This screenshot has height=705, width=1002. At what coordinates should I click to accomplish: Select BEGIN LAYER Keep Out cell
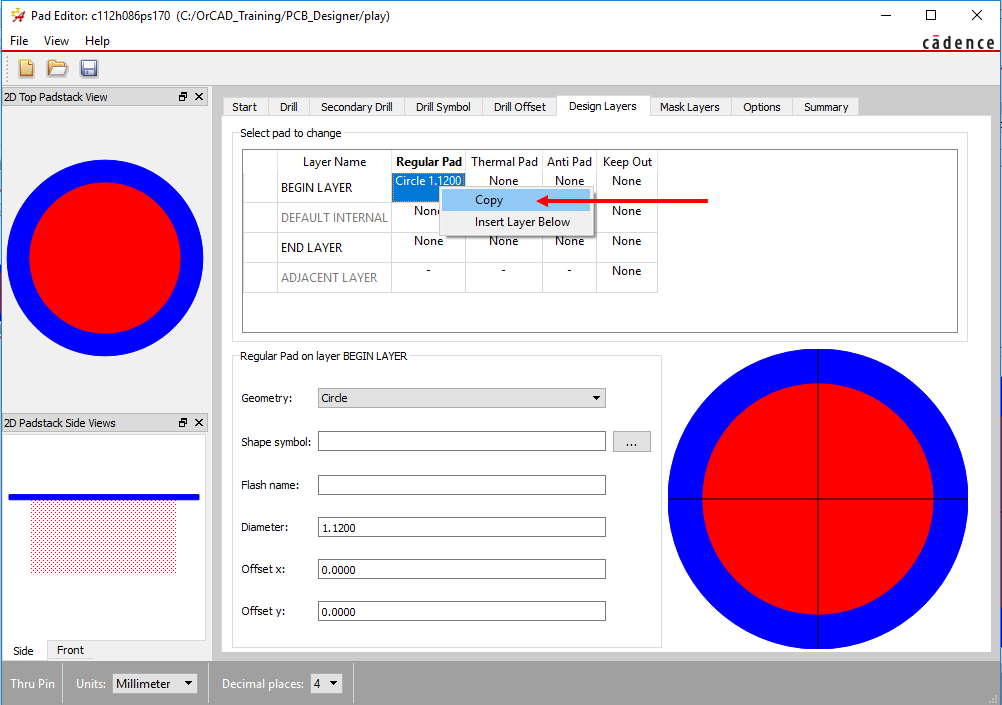pos(626,187)
